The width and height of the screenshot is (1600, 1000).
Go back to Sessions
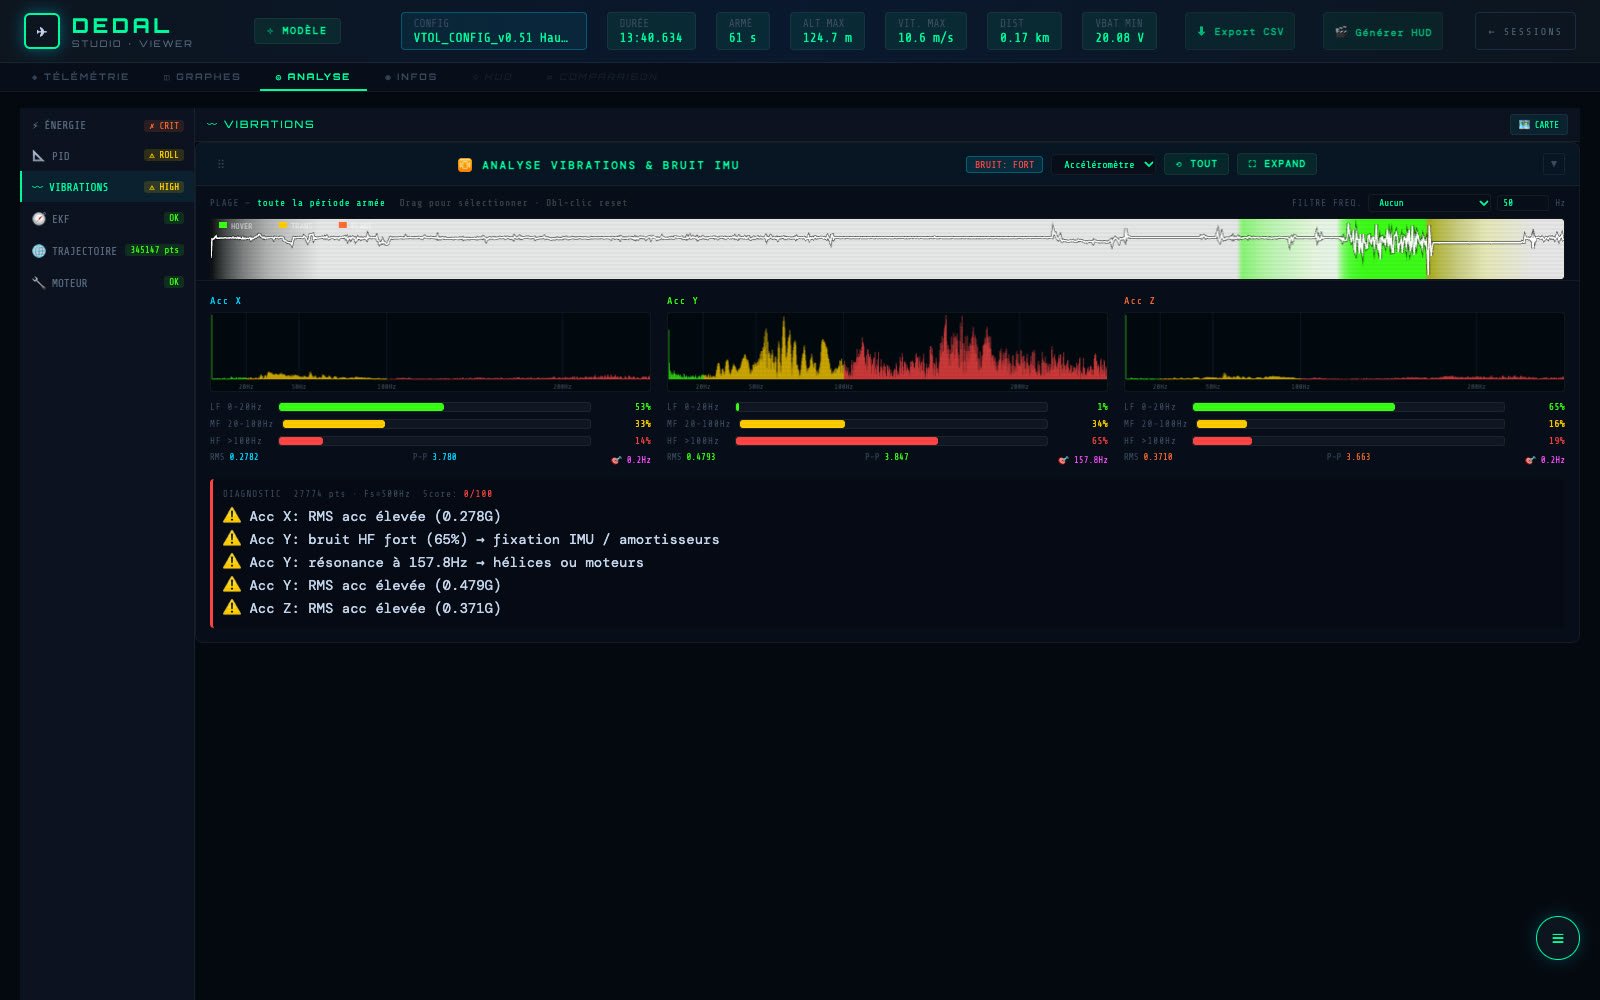tap(1525, 31)
